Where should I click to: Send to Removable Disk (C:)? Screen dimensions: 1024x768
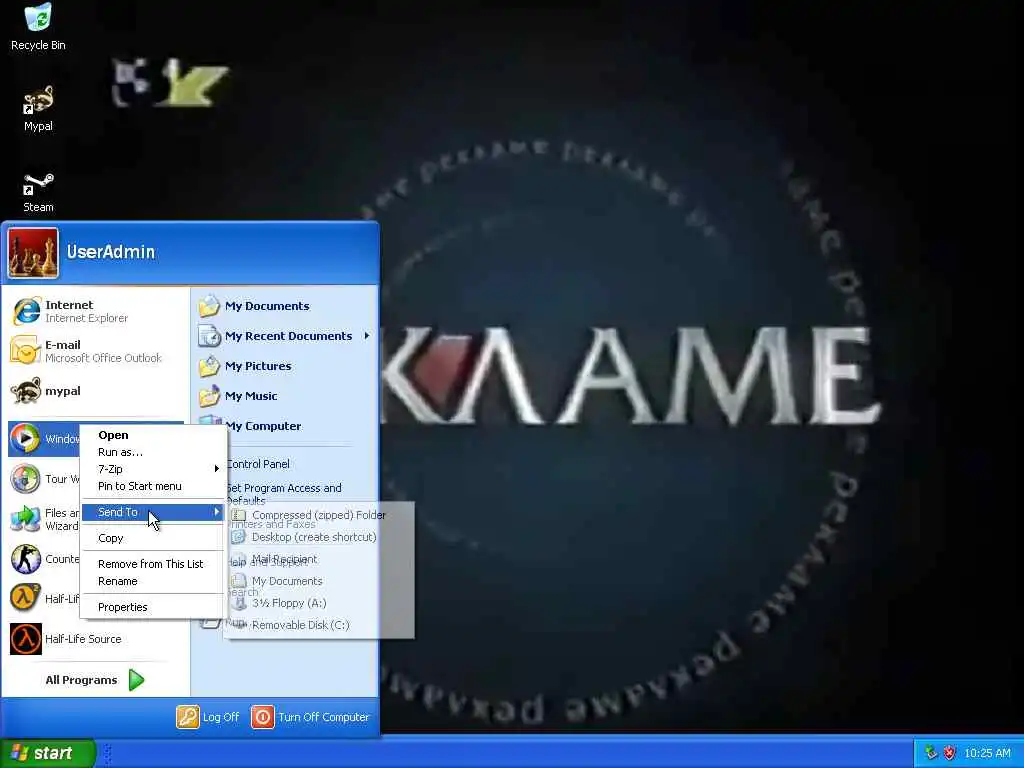coord(319,625)
